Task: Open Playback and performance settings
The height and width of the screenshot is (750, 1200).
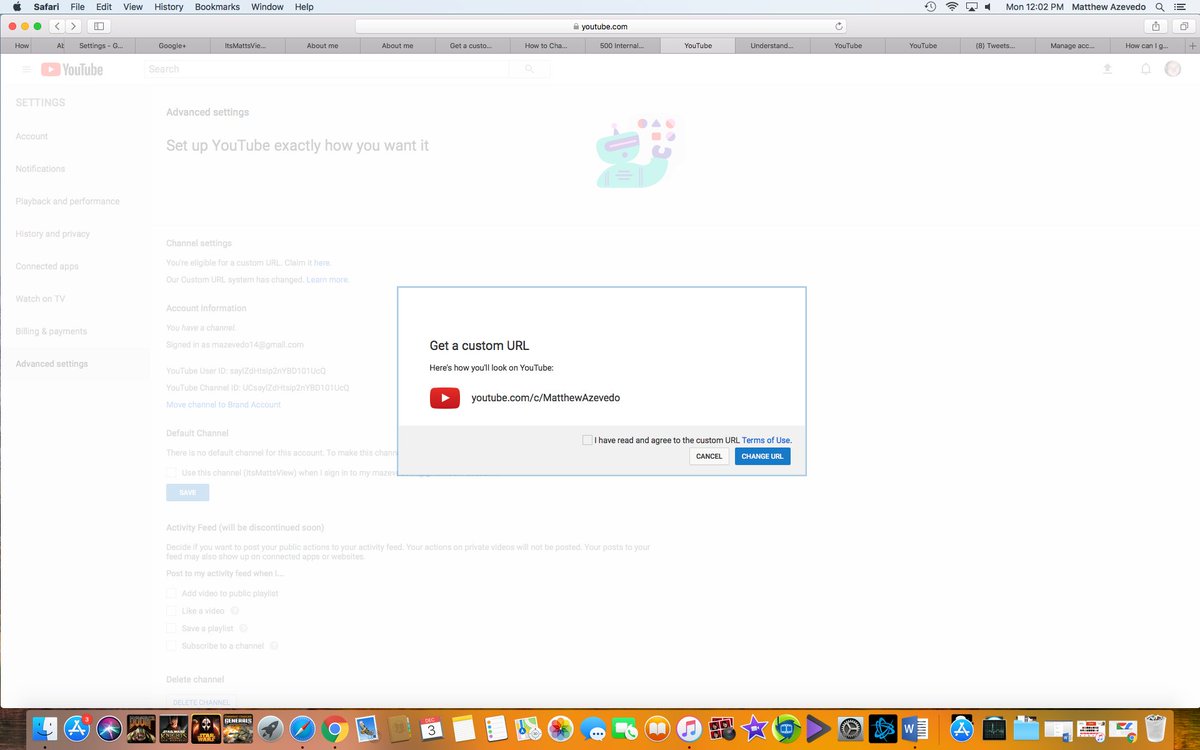Action: click(x=67, y=201)
